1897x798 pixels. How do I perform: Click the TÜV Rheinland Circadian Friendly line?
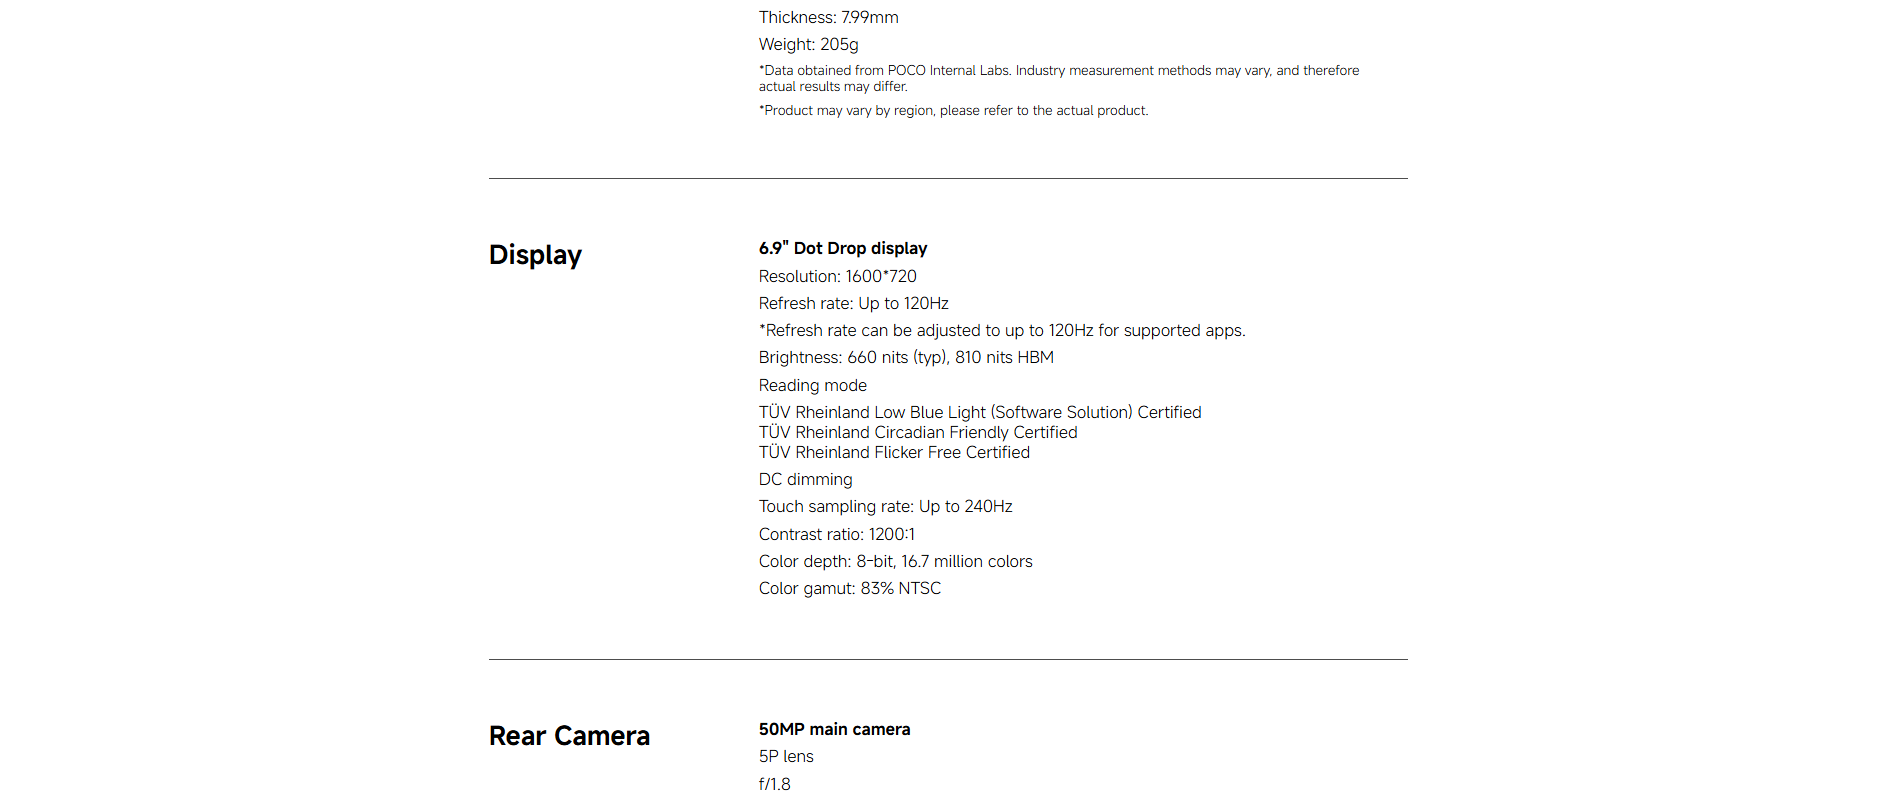(x=917, y=432)
